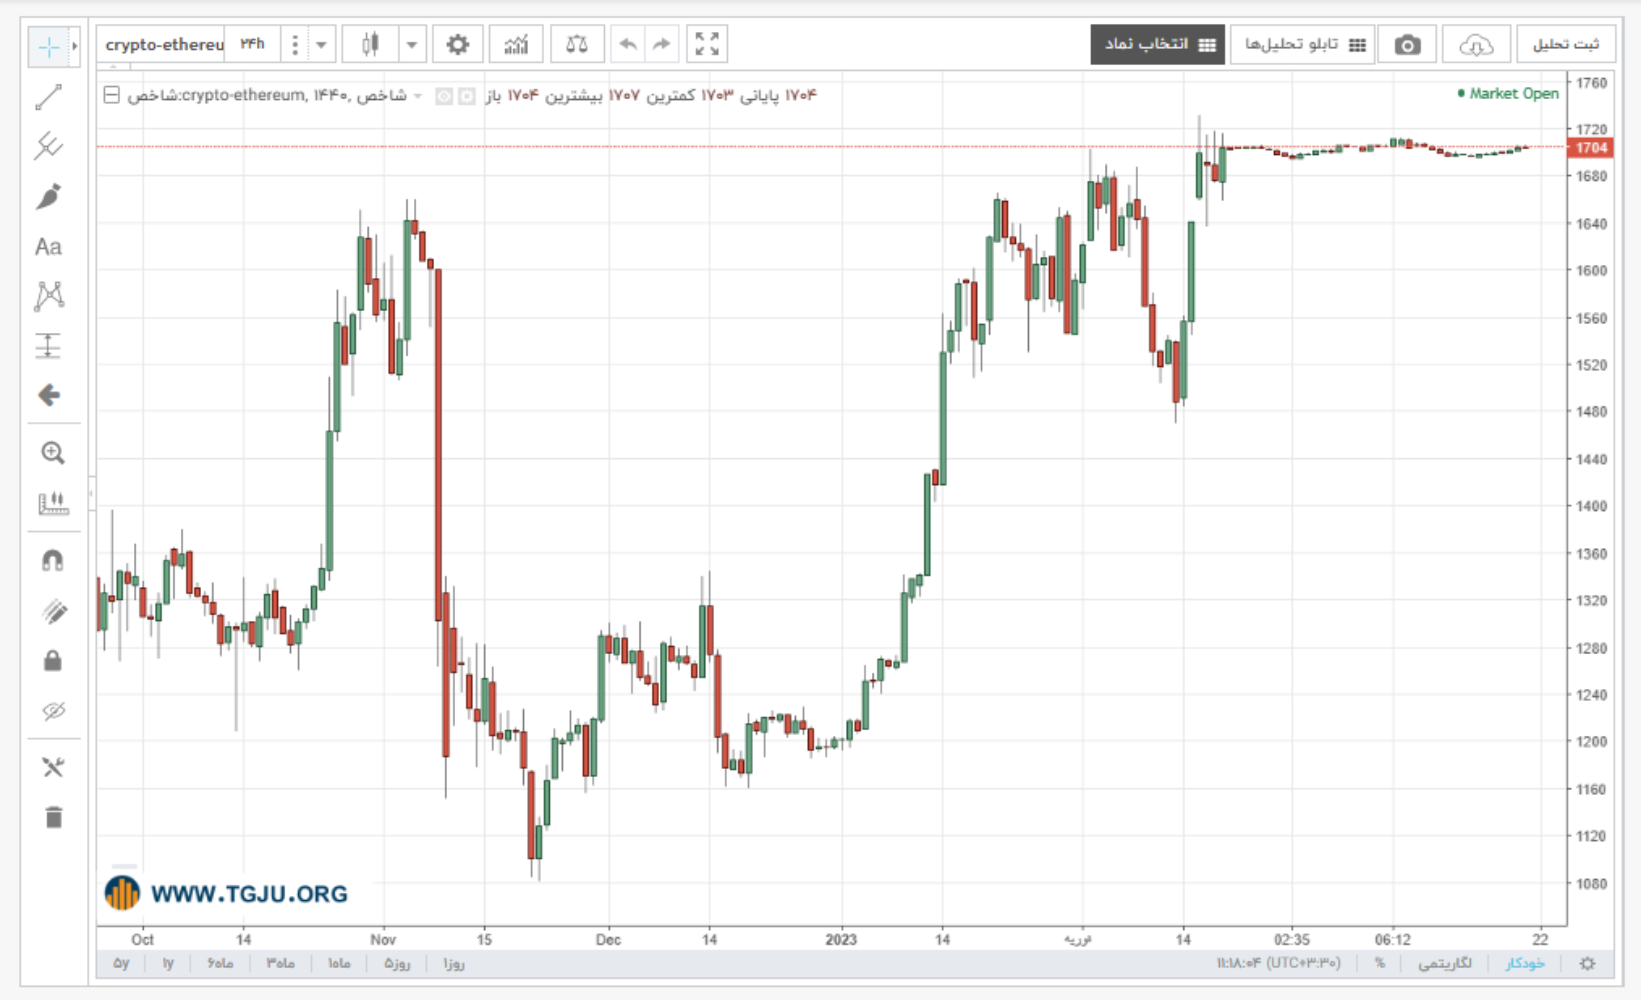Select the ۶ماه time range

click(220, 963)
